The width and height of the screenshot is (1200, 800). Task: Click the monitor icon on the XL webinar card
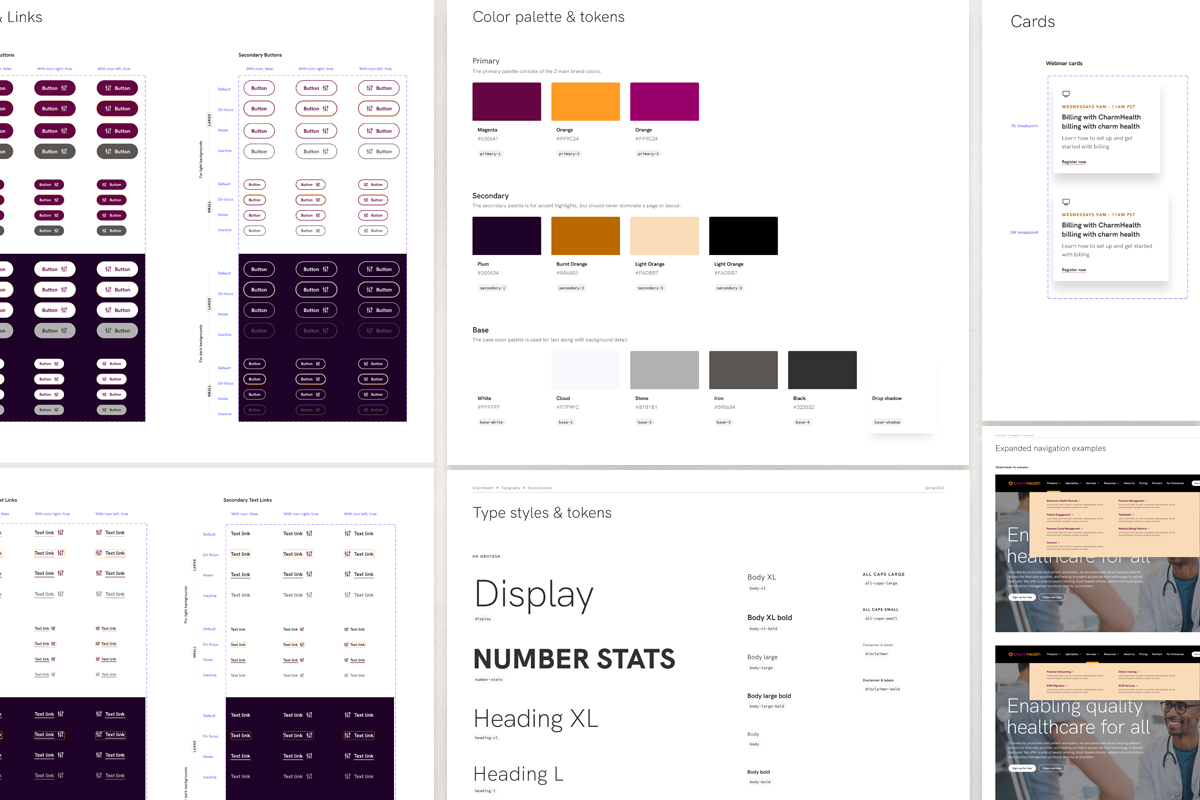[1066, 94]
